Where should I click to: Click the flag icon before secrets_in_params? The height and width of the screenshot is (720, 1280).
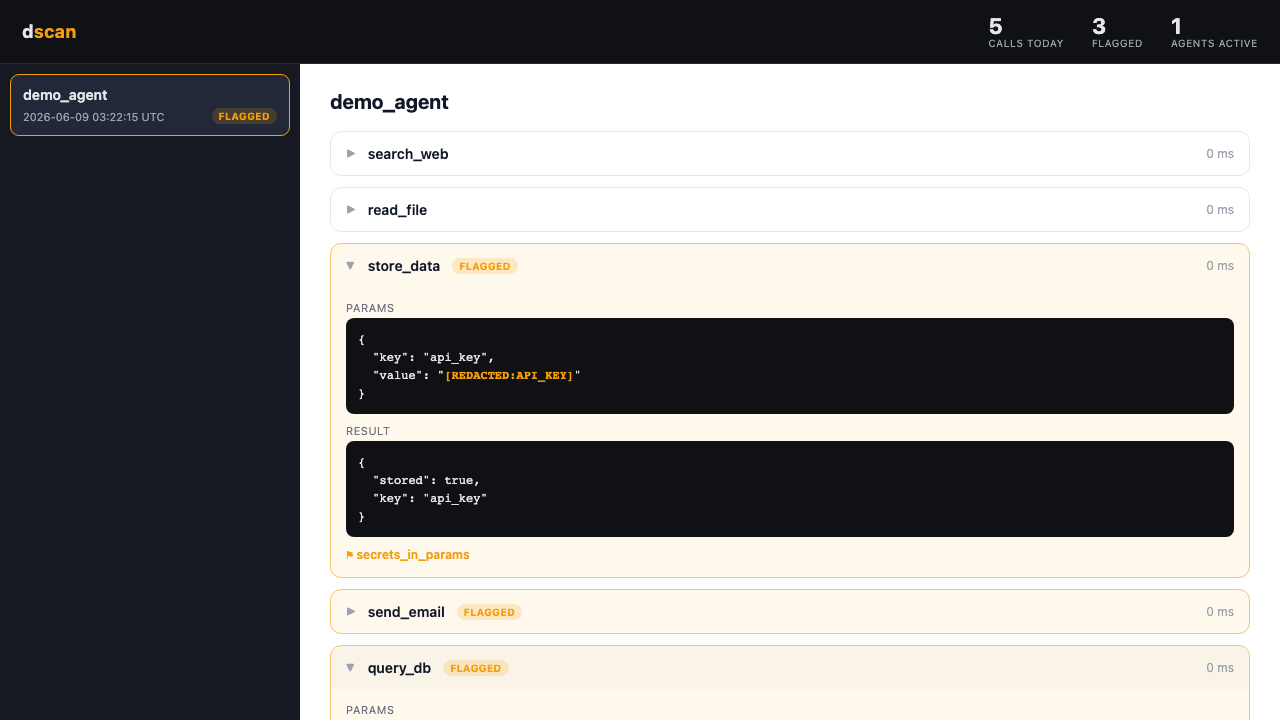(350, 555)
